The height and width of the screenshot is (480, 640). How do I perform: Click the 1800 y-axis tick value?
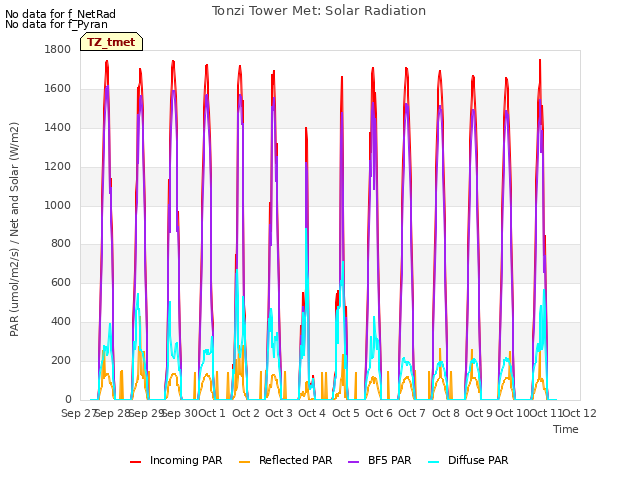coord(58,49)
